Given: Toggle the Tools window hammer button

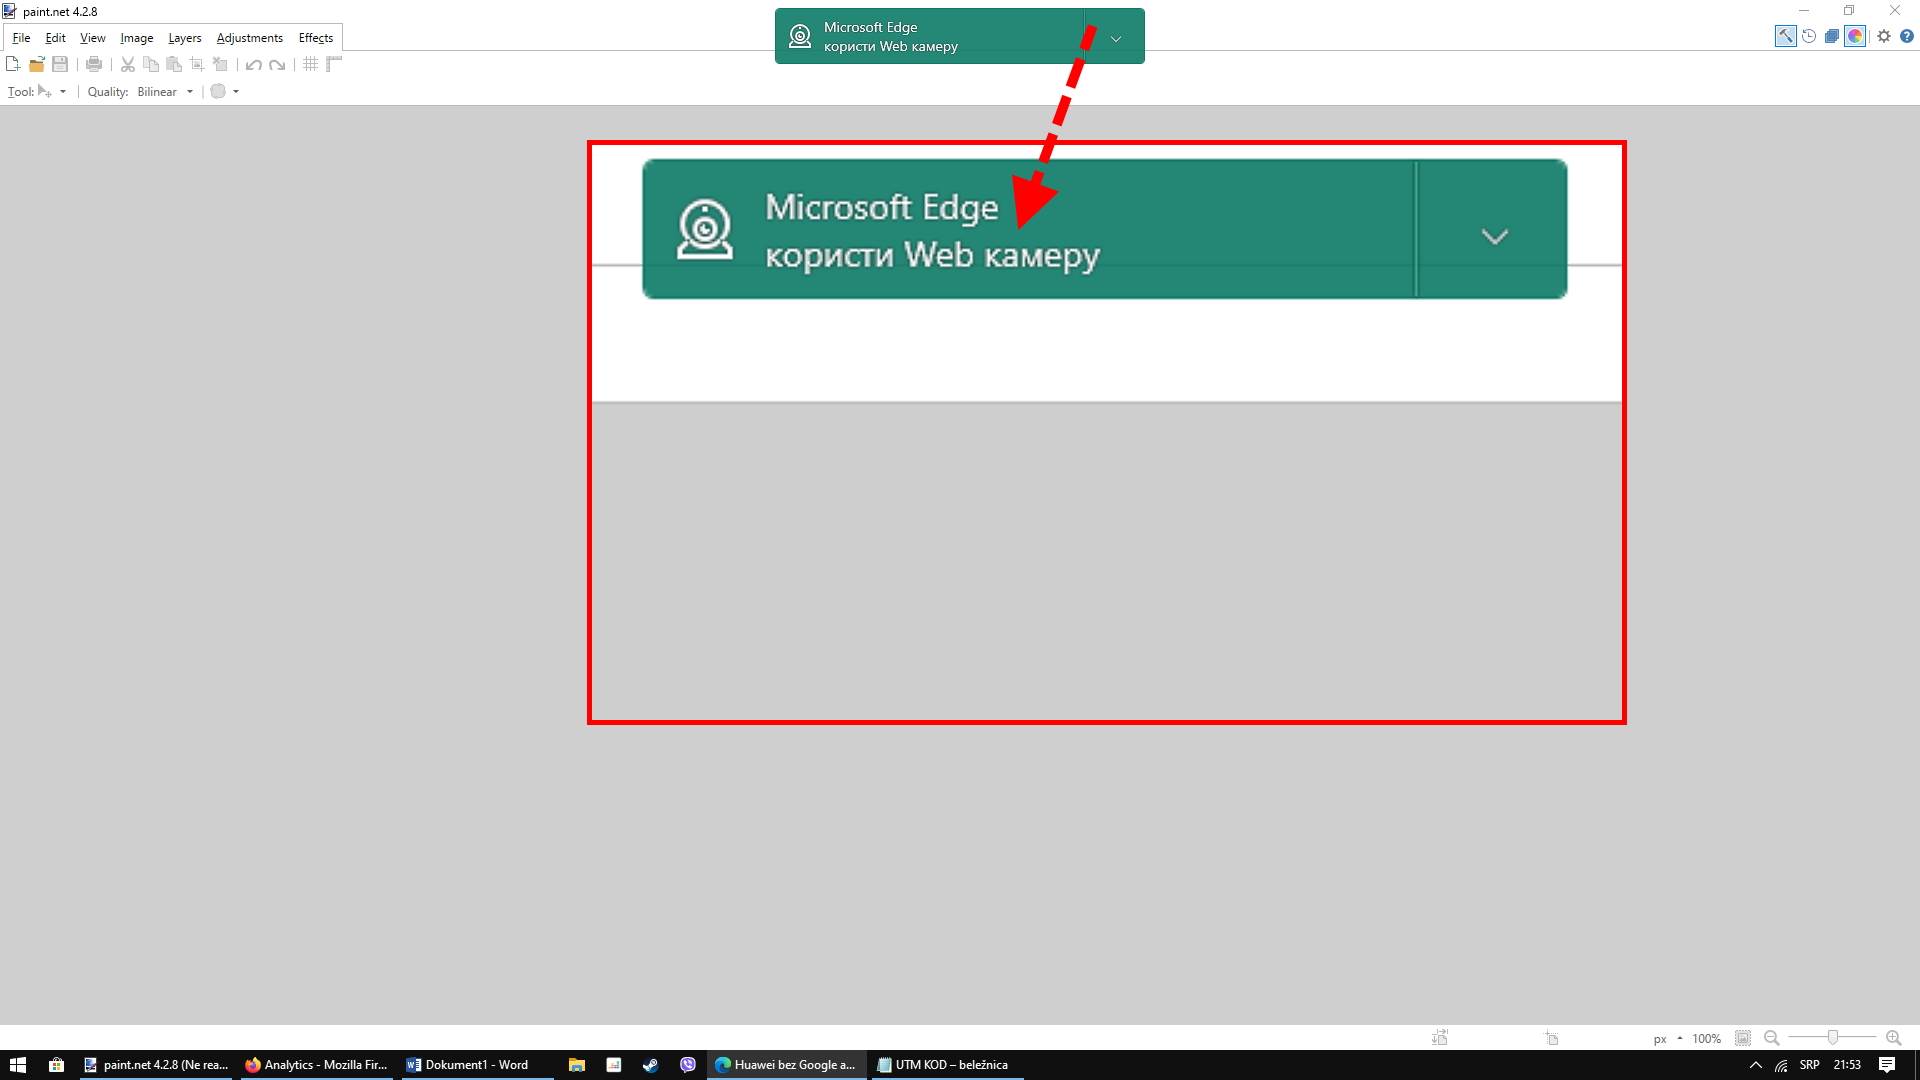Looking at the screenshot, I should (x=1785, y=36).
